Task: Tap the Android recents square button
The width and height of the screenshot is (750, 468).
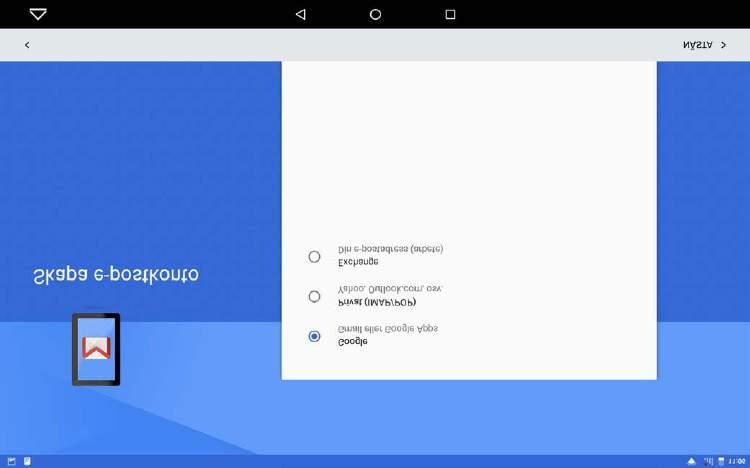Action: click(450, 14)
